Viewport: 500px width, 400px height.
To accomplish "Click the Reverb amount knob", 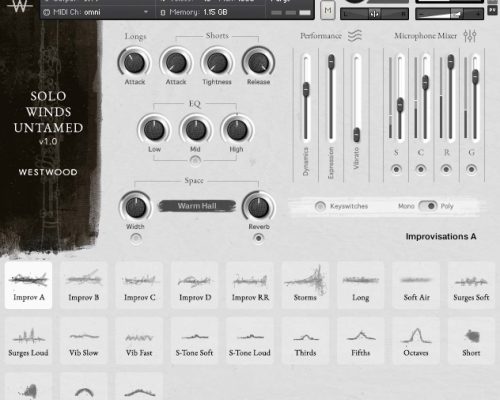I will click(258, 207).
